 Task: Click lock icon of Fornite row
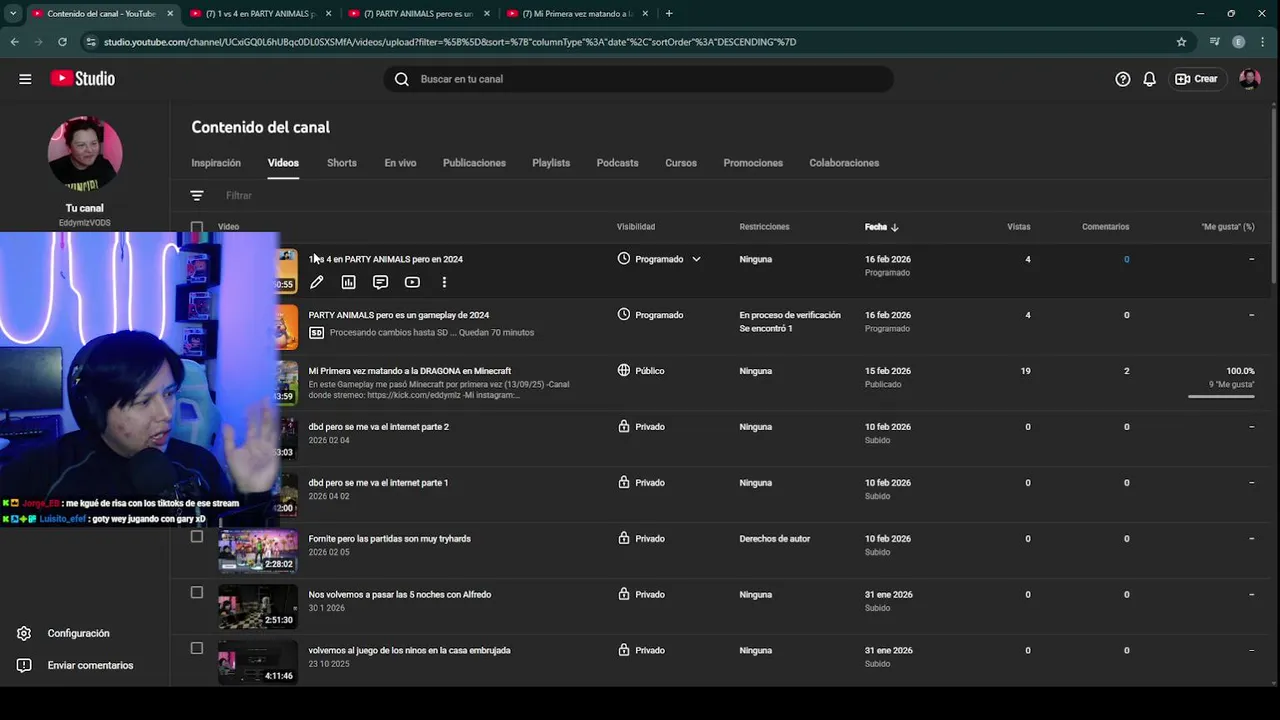(x=624, y=539)
